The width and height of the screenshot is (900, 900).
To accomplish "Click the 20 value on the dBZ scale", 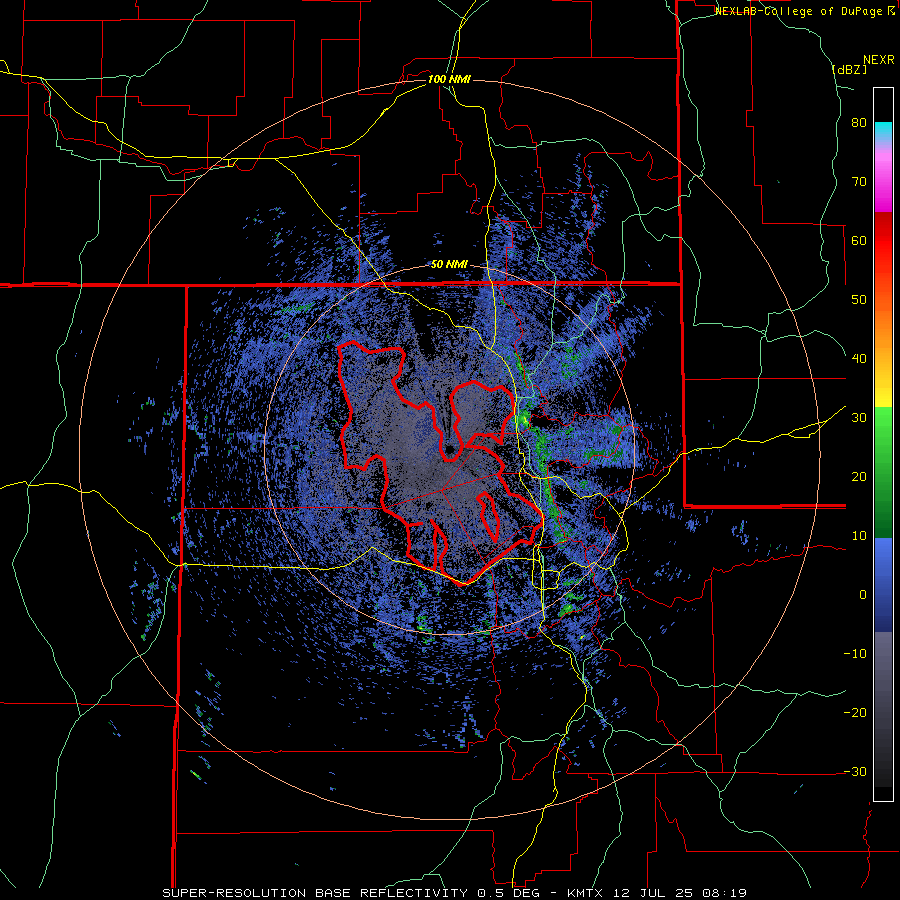I will [x=859, y=477].
